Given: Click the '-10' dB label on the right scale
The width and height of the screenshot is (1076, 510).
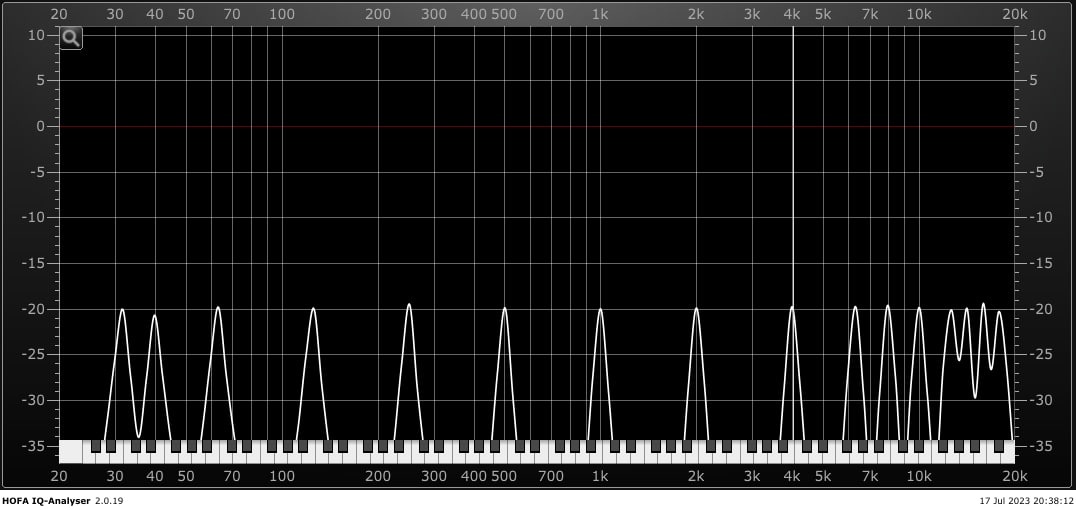Looking at the screenshot, I should click(x=1041, y=218).
